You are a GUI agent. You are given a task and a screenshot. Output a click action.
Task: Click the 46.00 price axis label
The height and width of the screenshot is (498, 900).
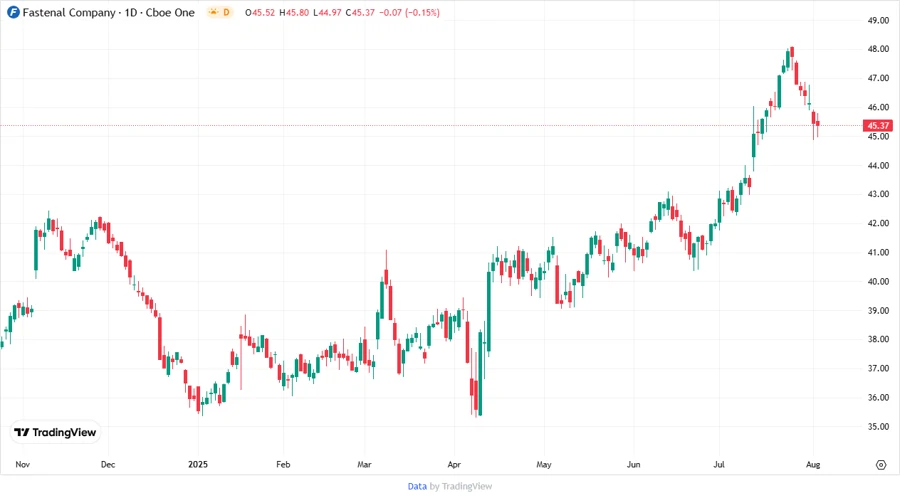click(878, 107)
